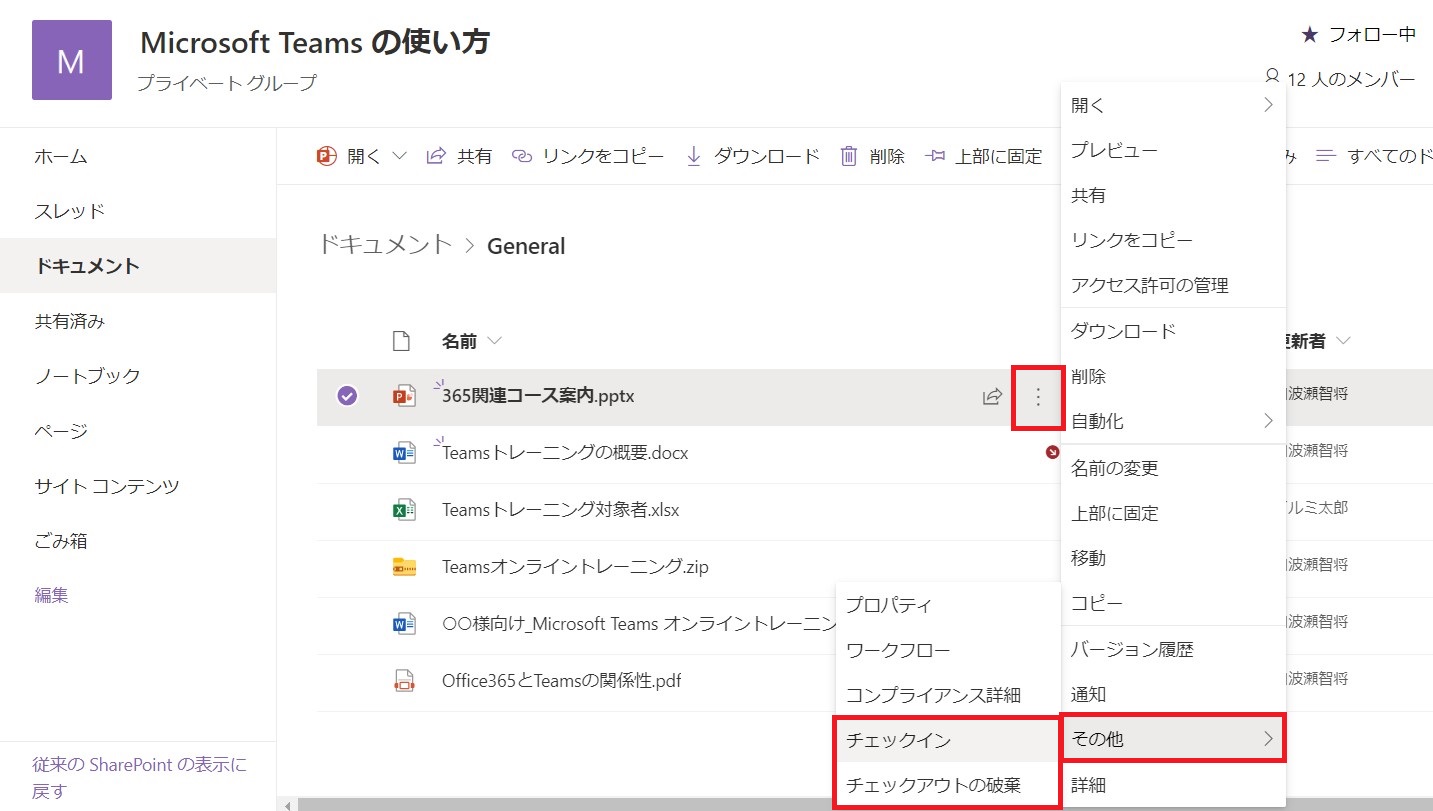Choose プレビュー from the context menu
Viewport: 1433px width, 811px height.
[1173, 150]
